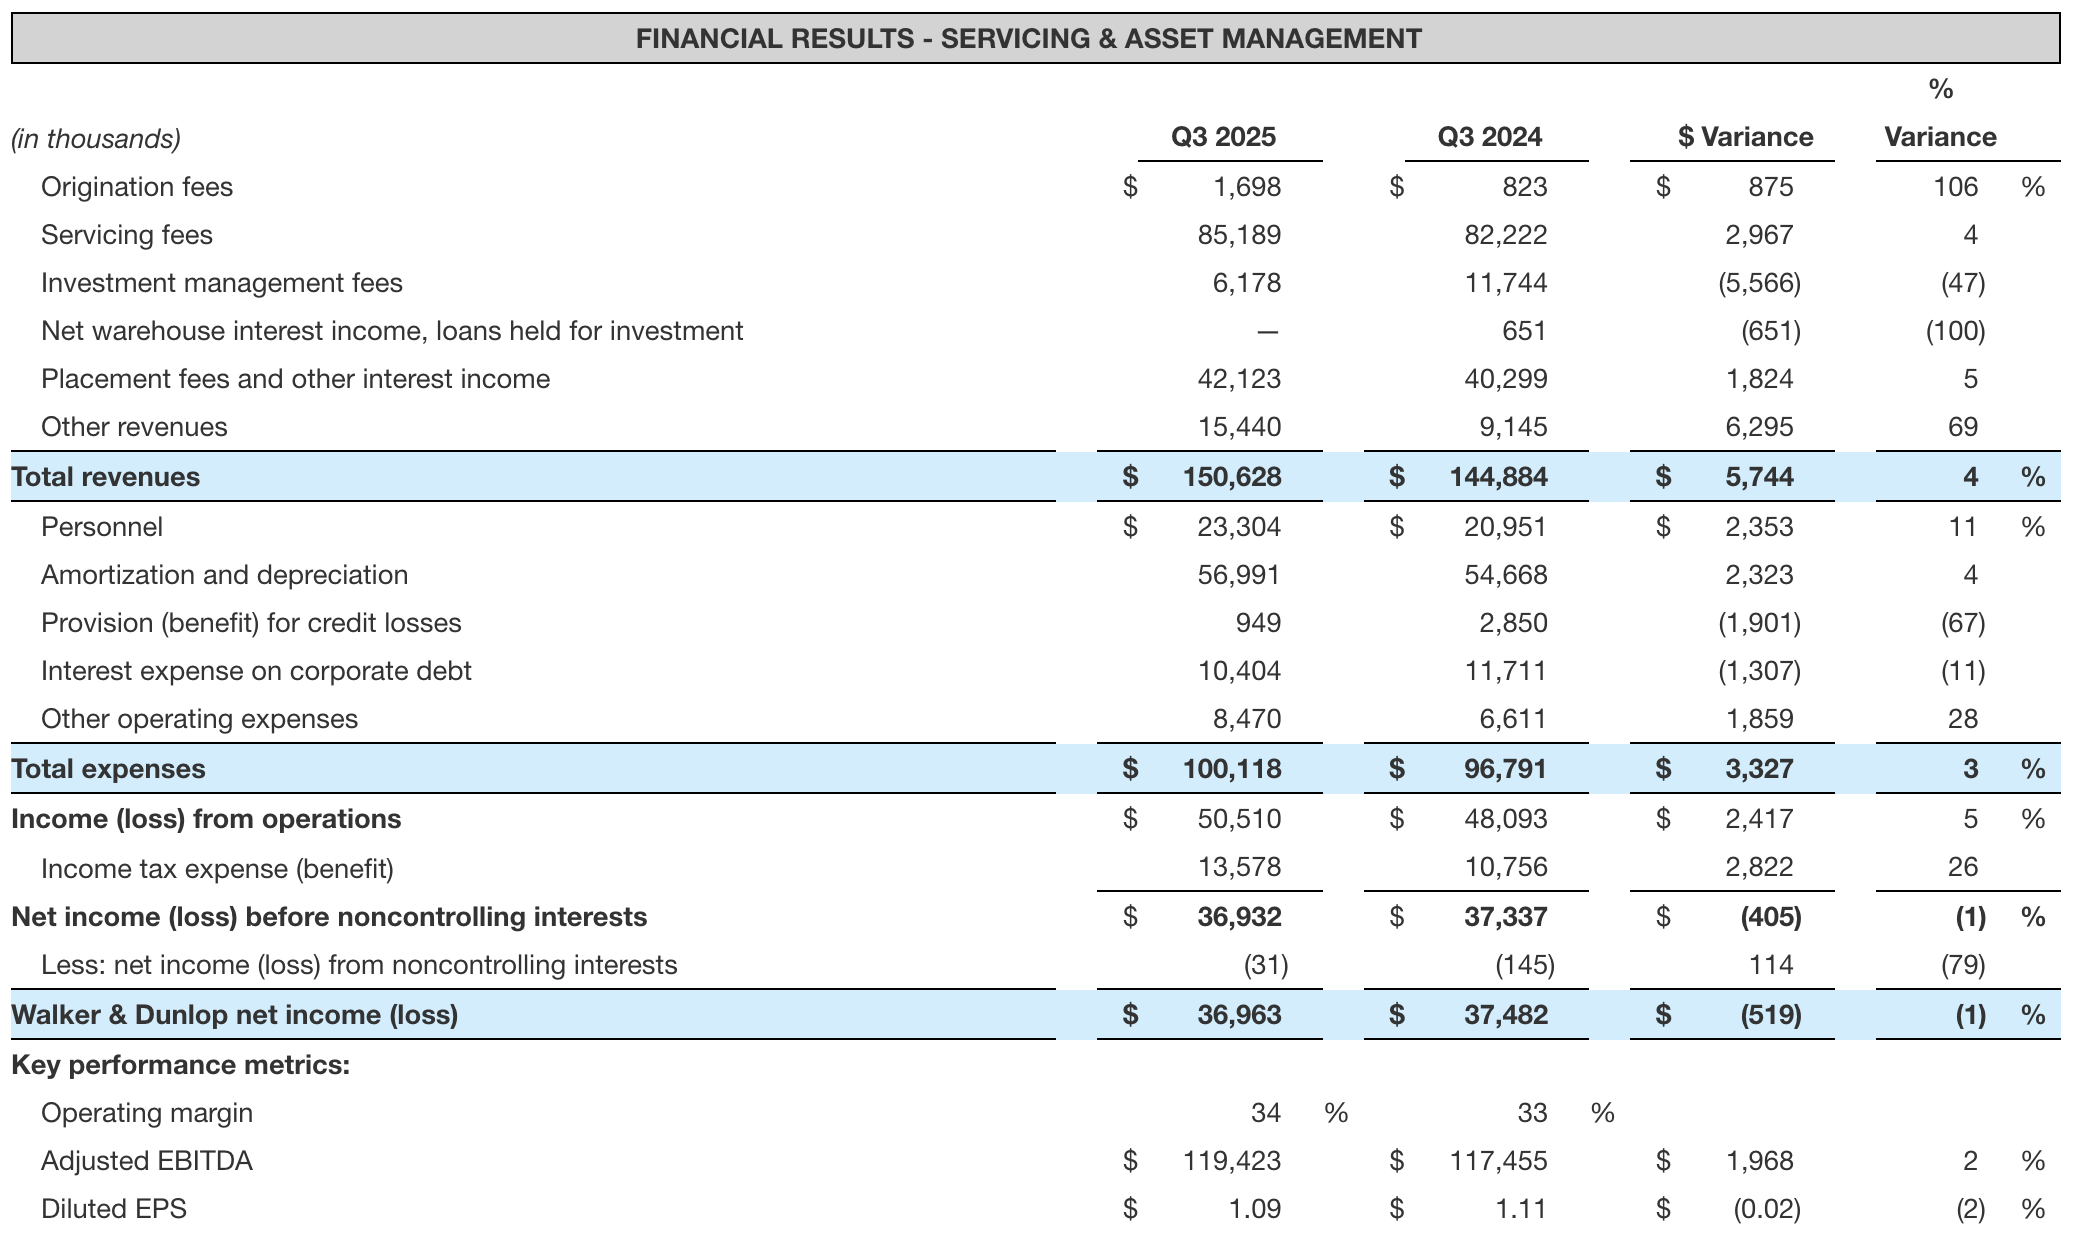The height and width of the screenshot is (1244, 2090).
Task: Click Walker & Dunlop net income (loss) label
Action: 235,1015
